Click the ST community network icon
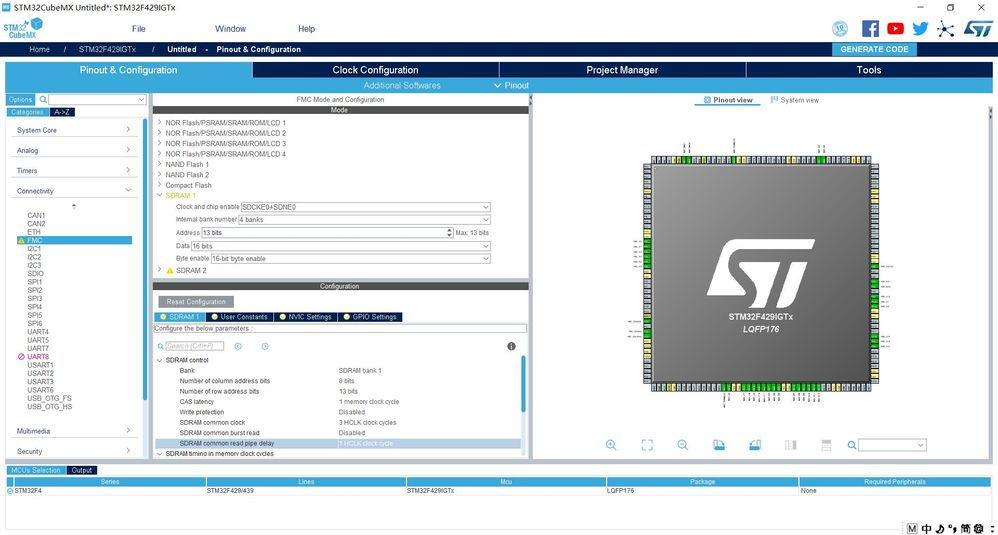Image resolution: width=998 pixels, height=535 pixels. pos(946,29)
